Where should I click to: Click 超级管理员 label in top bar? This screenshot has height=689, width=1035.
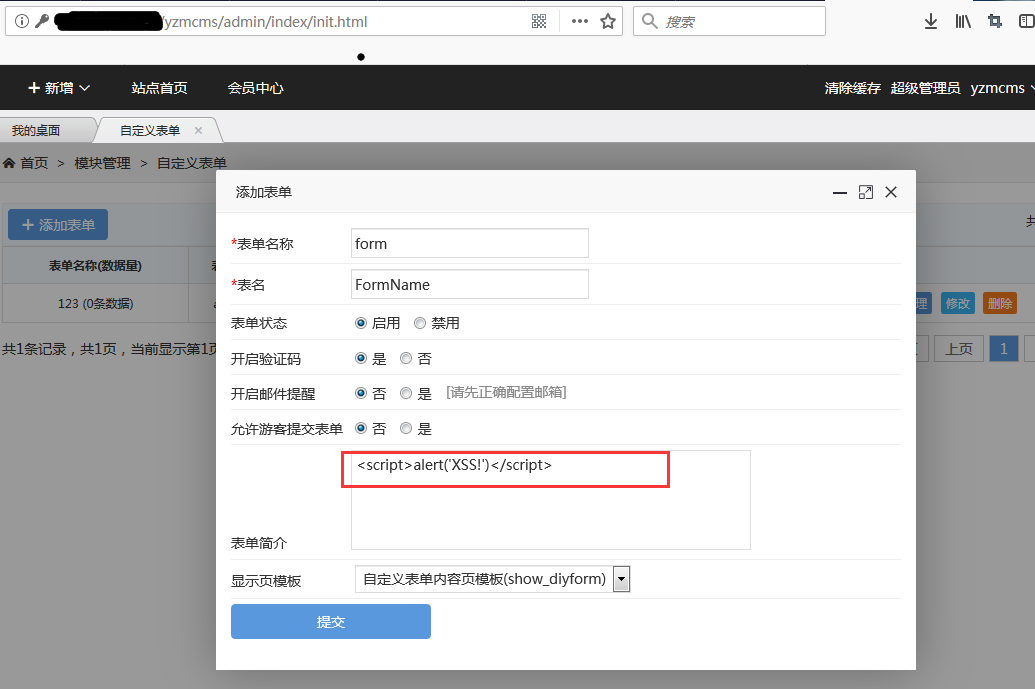point(925,88)
